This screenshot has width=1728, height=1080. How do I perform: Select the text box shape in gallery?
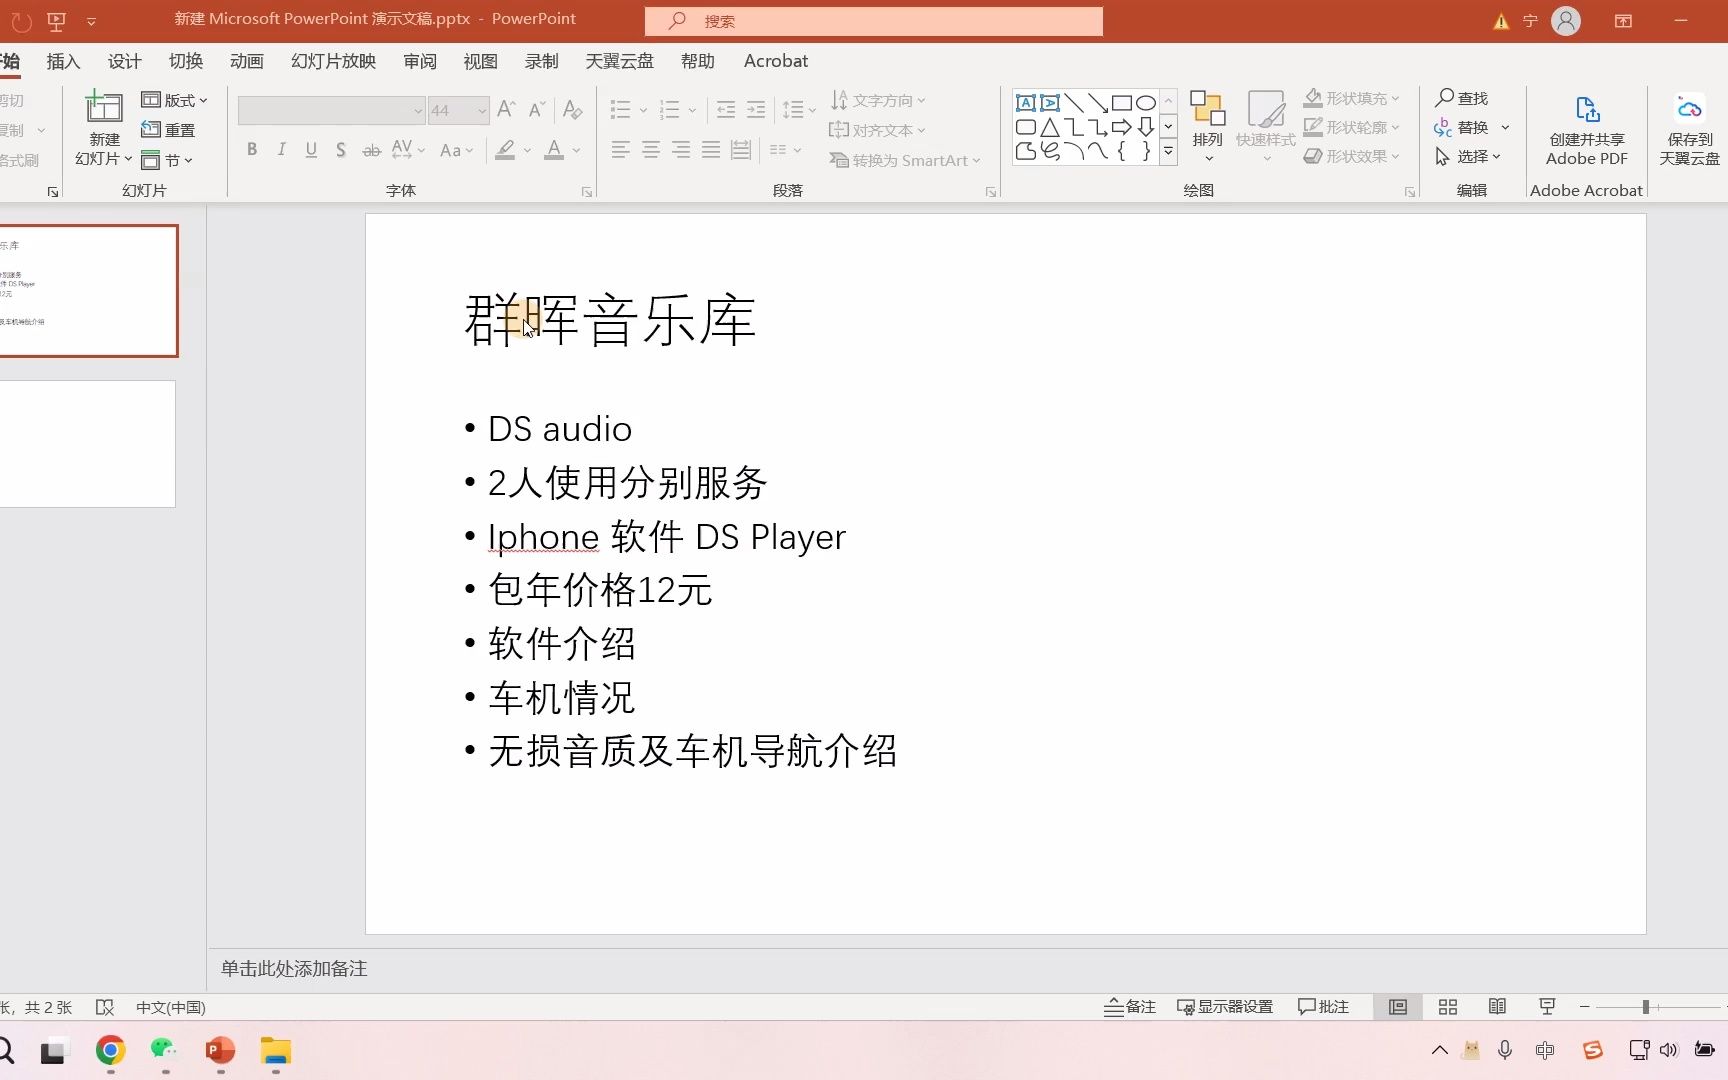[1025, 103]
